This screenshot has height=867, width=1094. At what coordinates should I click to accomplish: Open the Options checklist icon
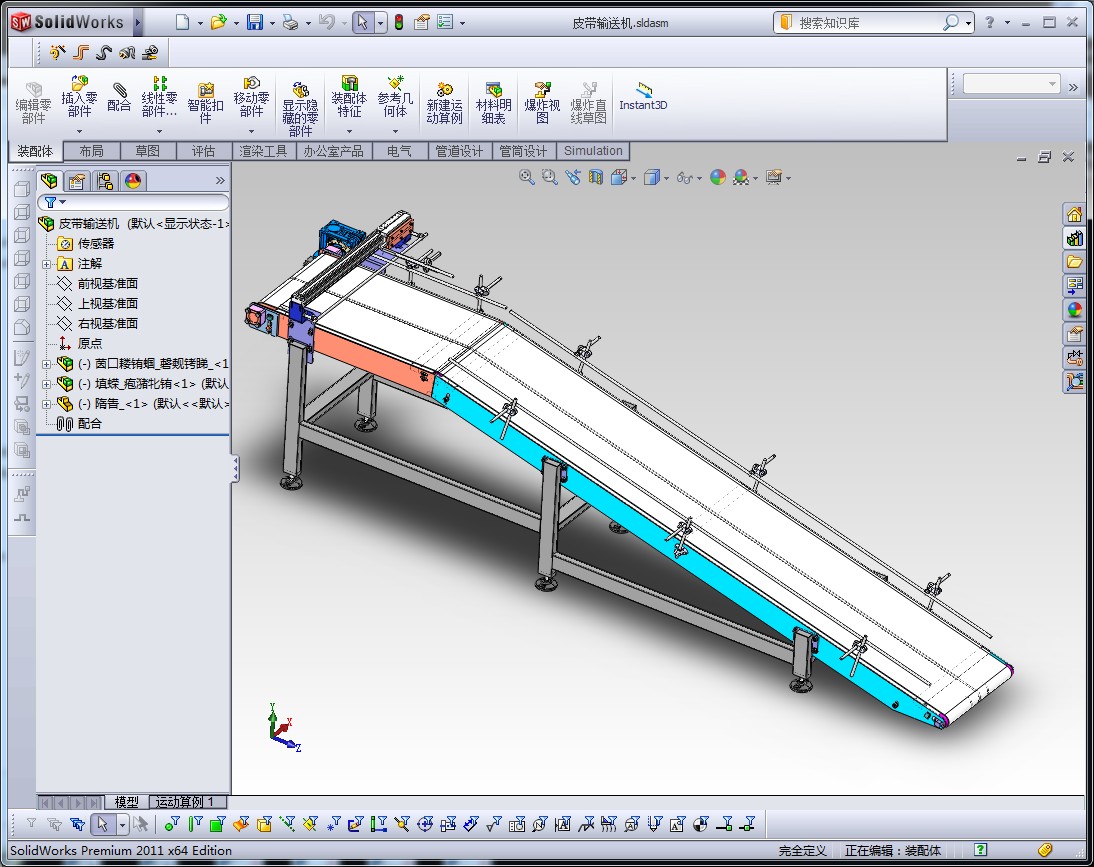(445, 22)
